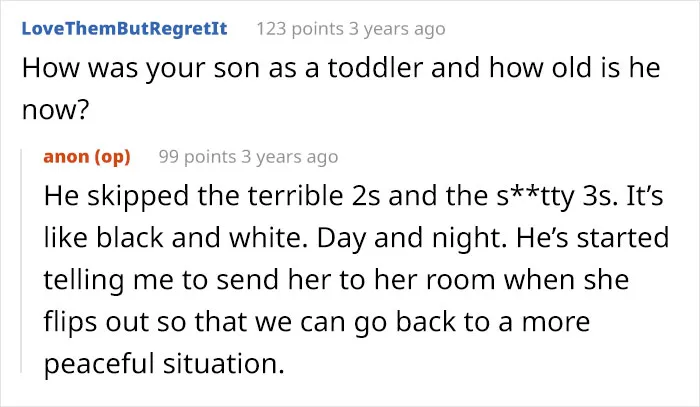700x407 pixels.
Task: Click the anon (op) username
Action: pos(87,157)
